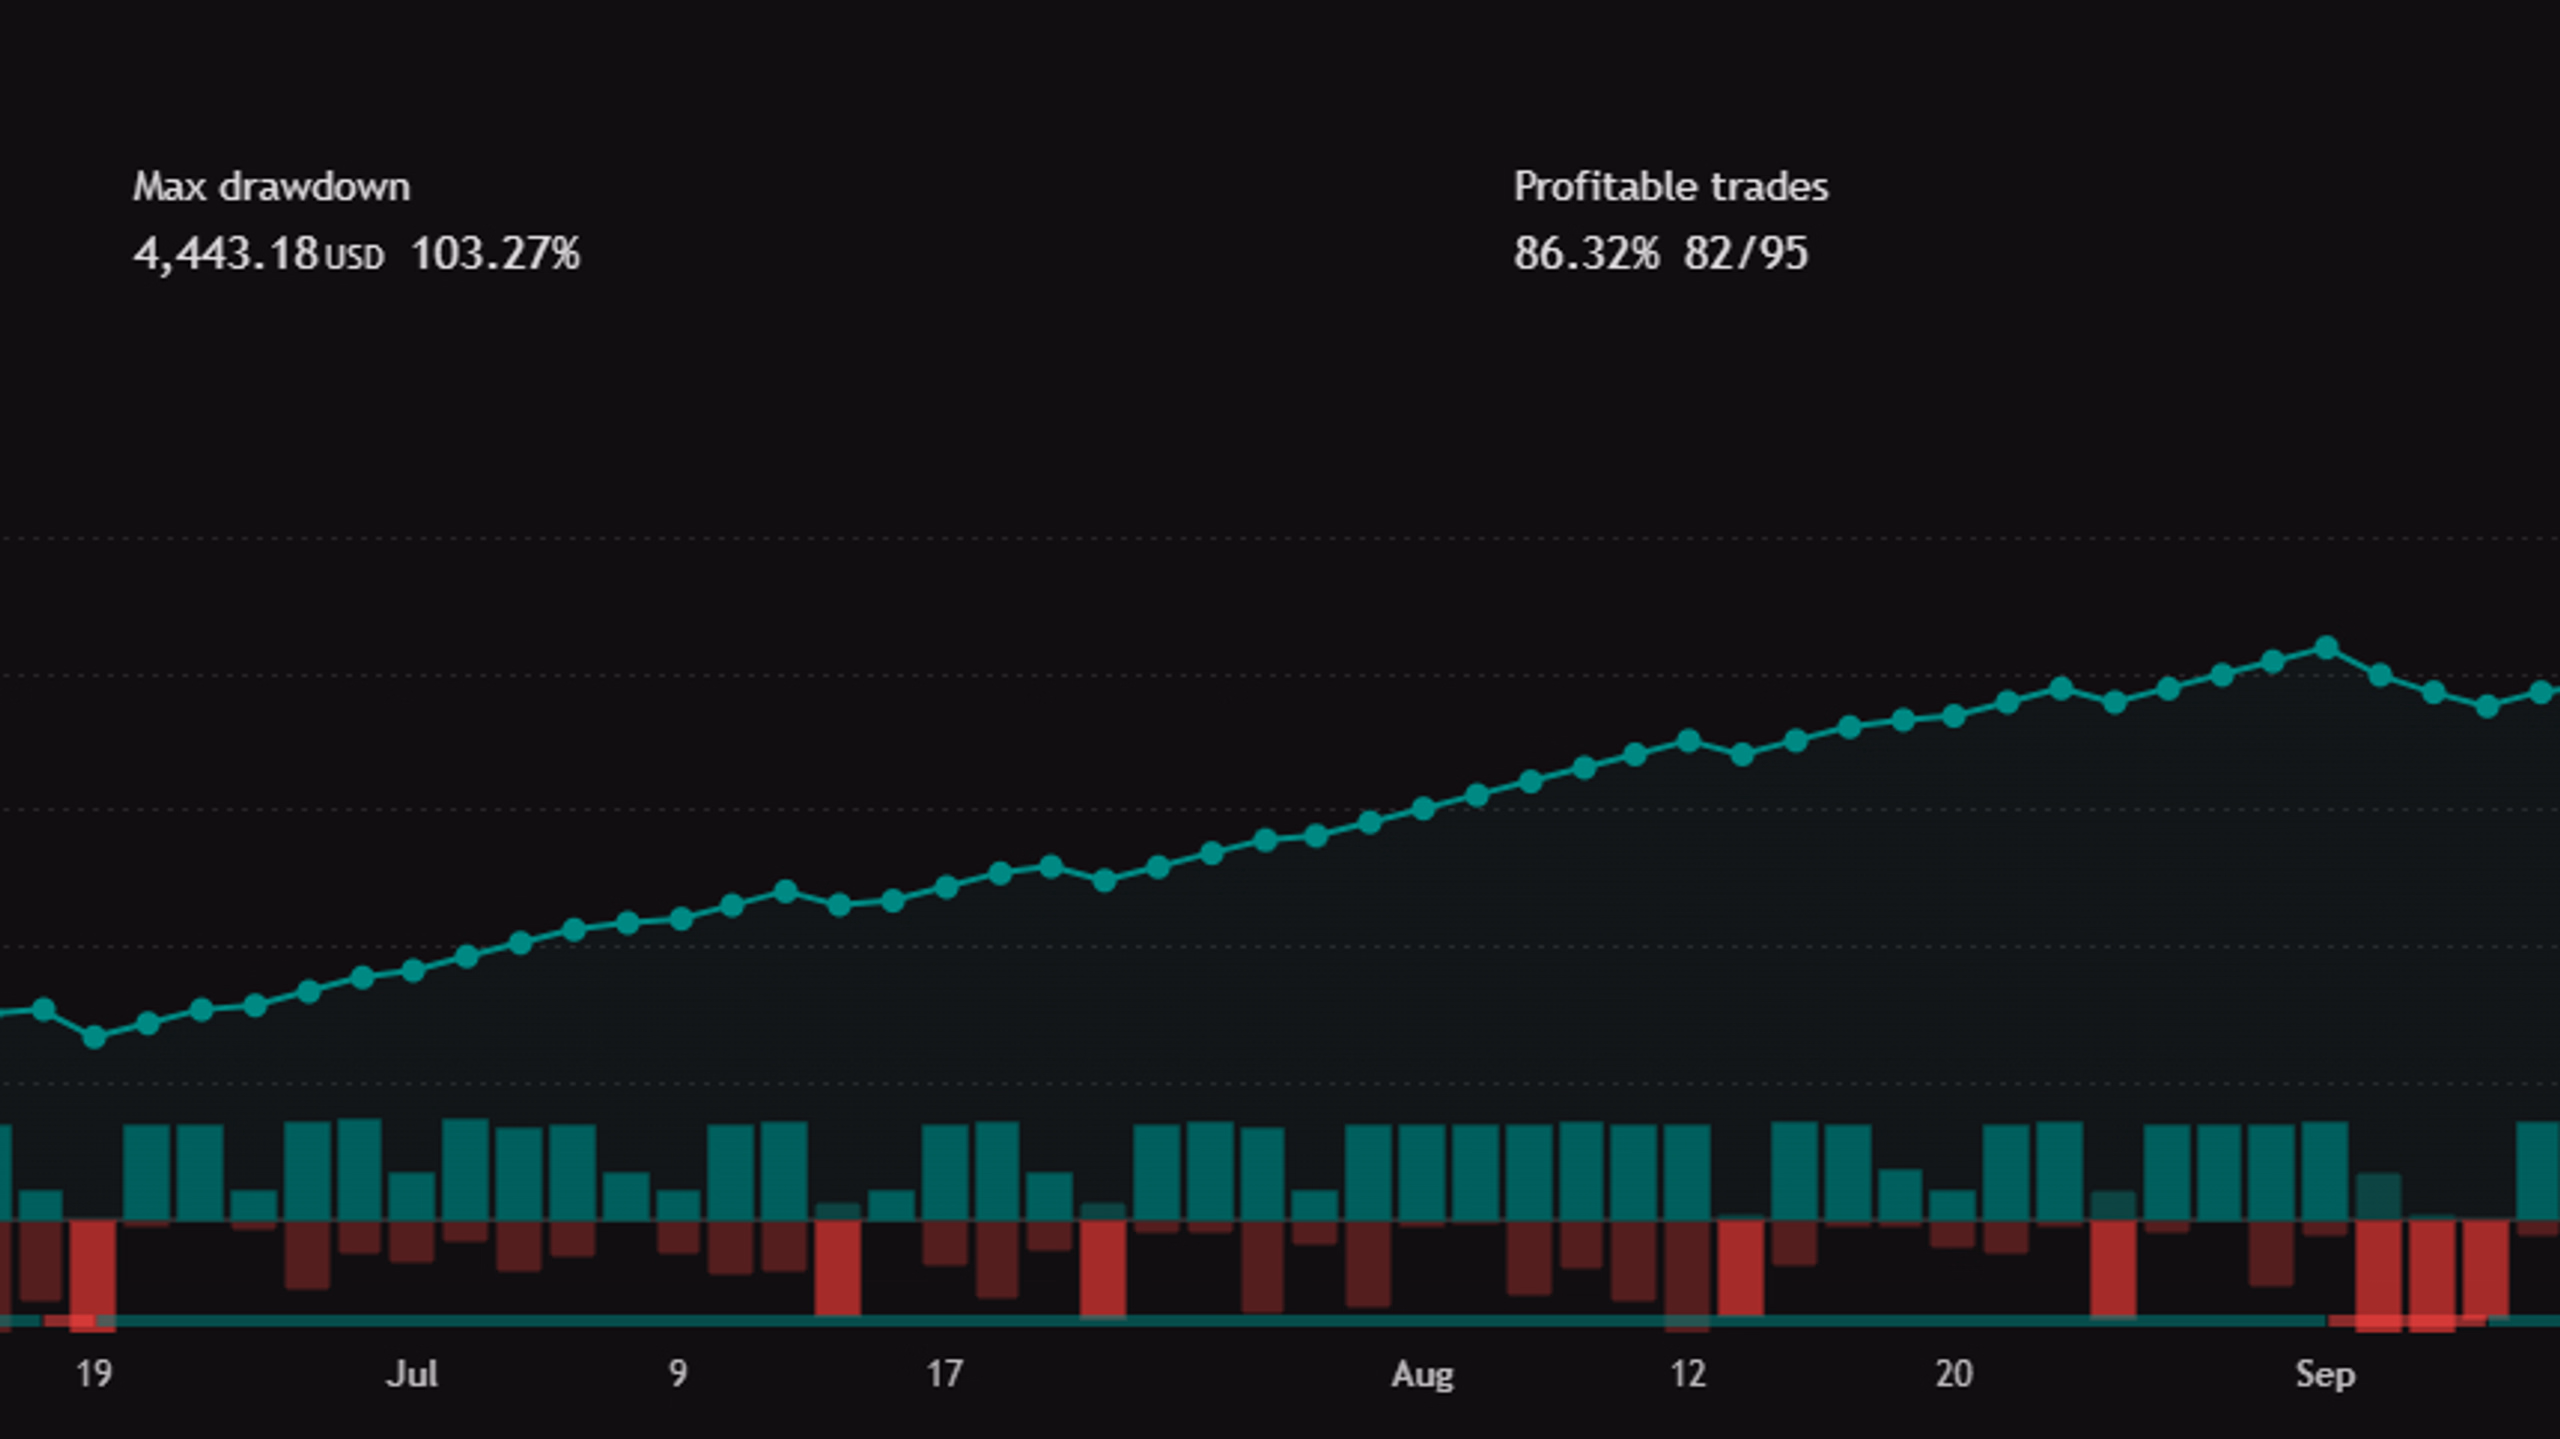2560x1439 pixels.
Task: Select the equity curve's highest point near Sep
Action: tap(2326, 648)
